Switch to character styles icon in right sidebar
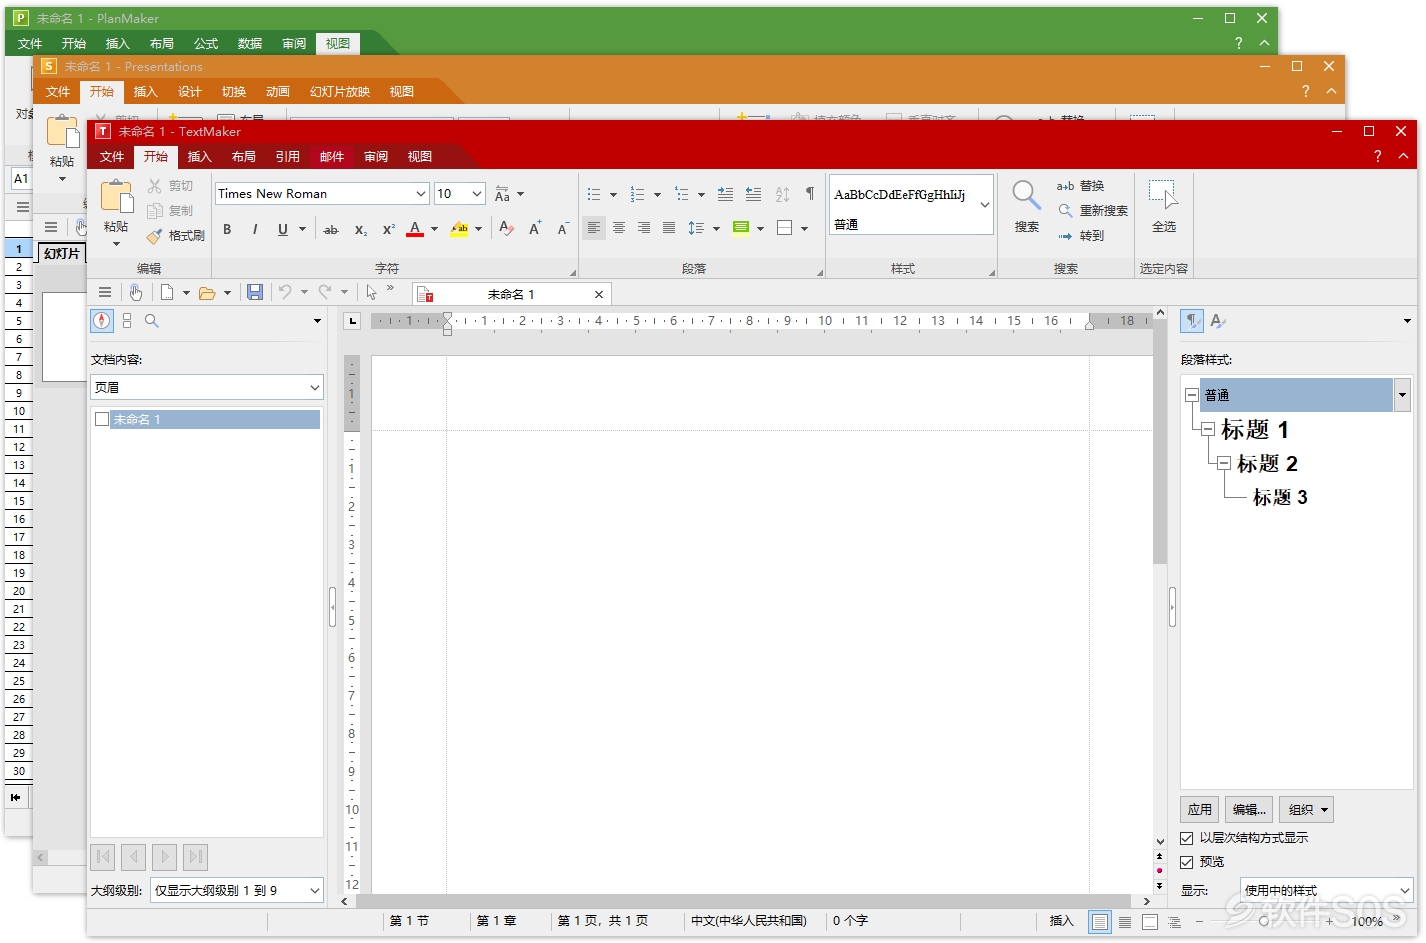The image size is (1426, 943). click(x=1218, y=321)
